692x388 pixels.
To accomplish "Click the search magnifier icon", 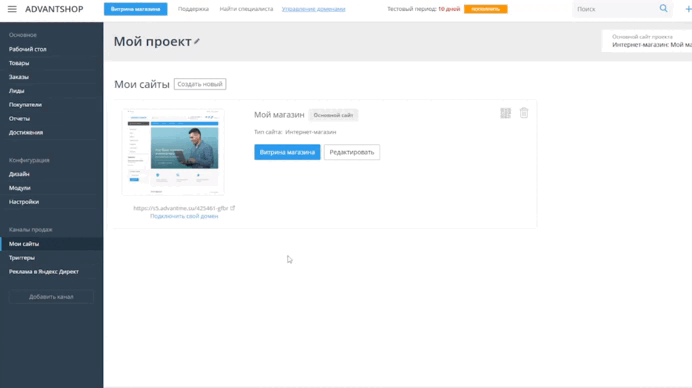I will coord(663,8).
